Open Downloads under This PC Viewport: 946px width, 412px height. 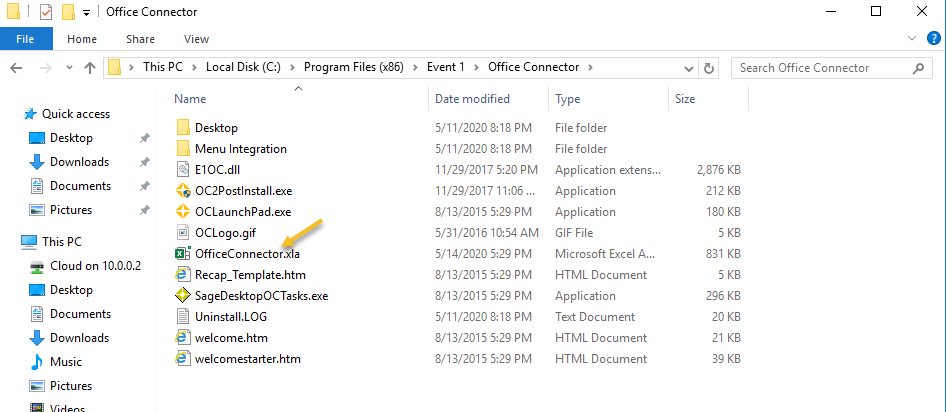click(x=79, y=338)
